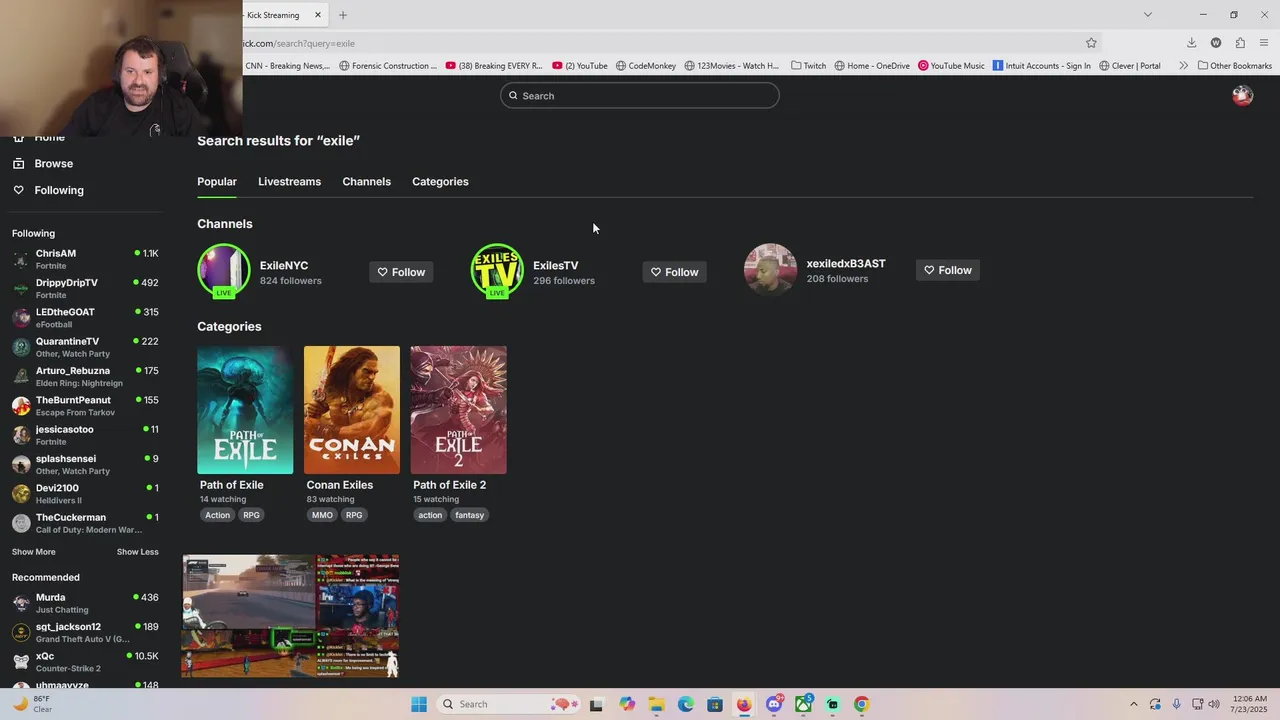Open Copilot from the taskbar

627,704
